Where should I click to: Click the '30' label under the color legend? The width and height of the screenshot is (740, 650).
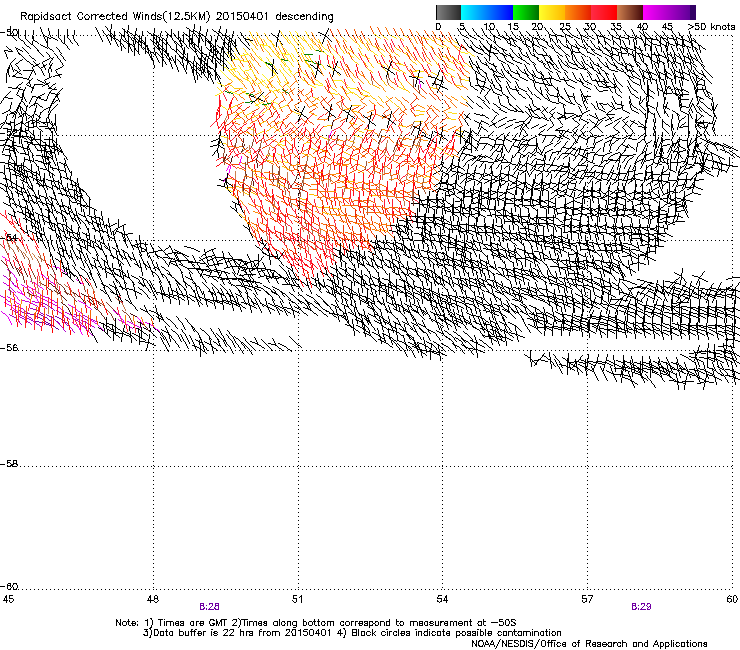pyautogui.click(x=590, y=27)
